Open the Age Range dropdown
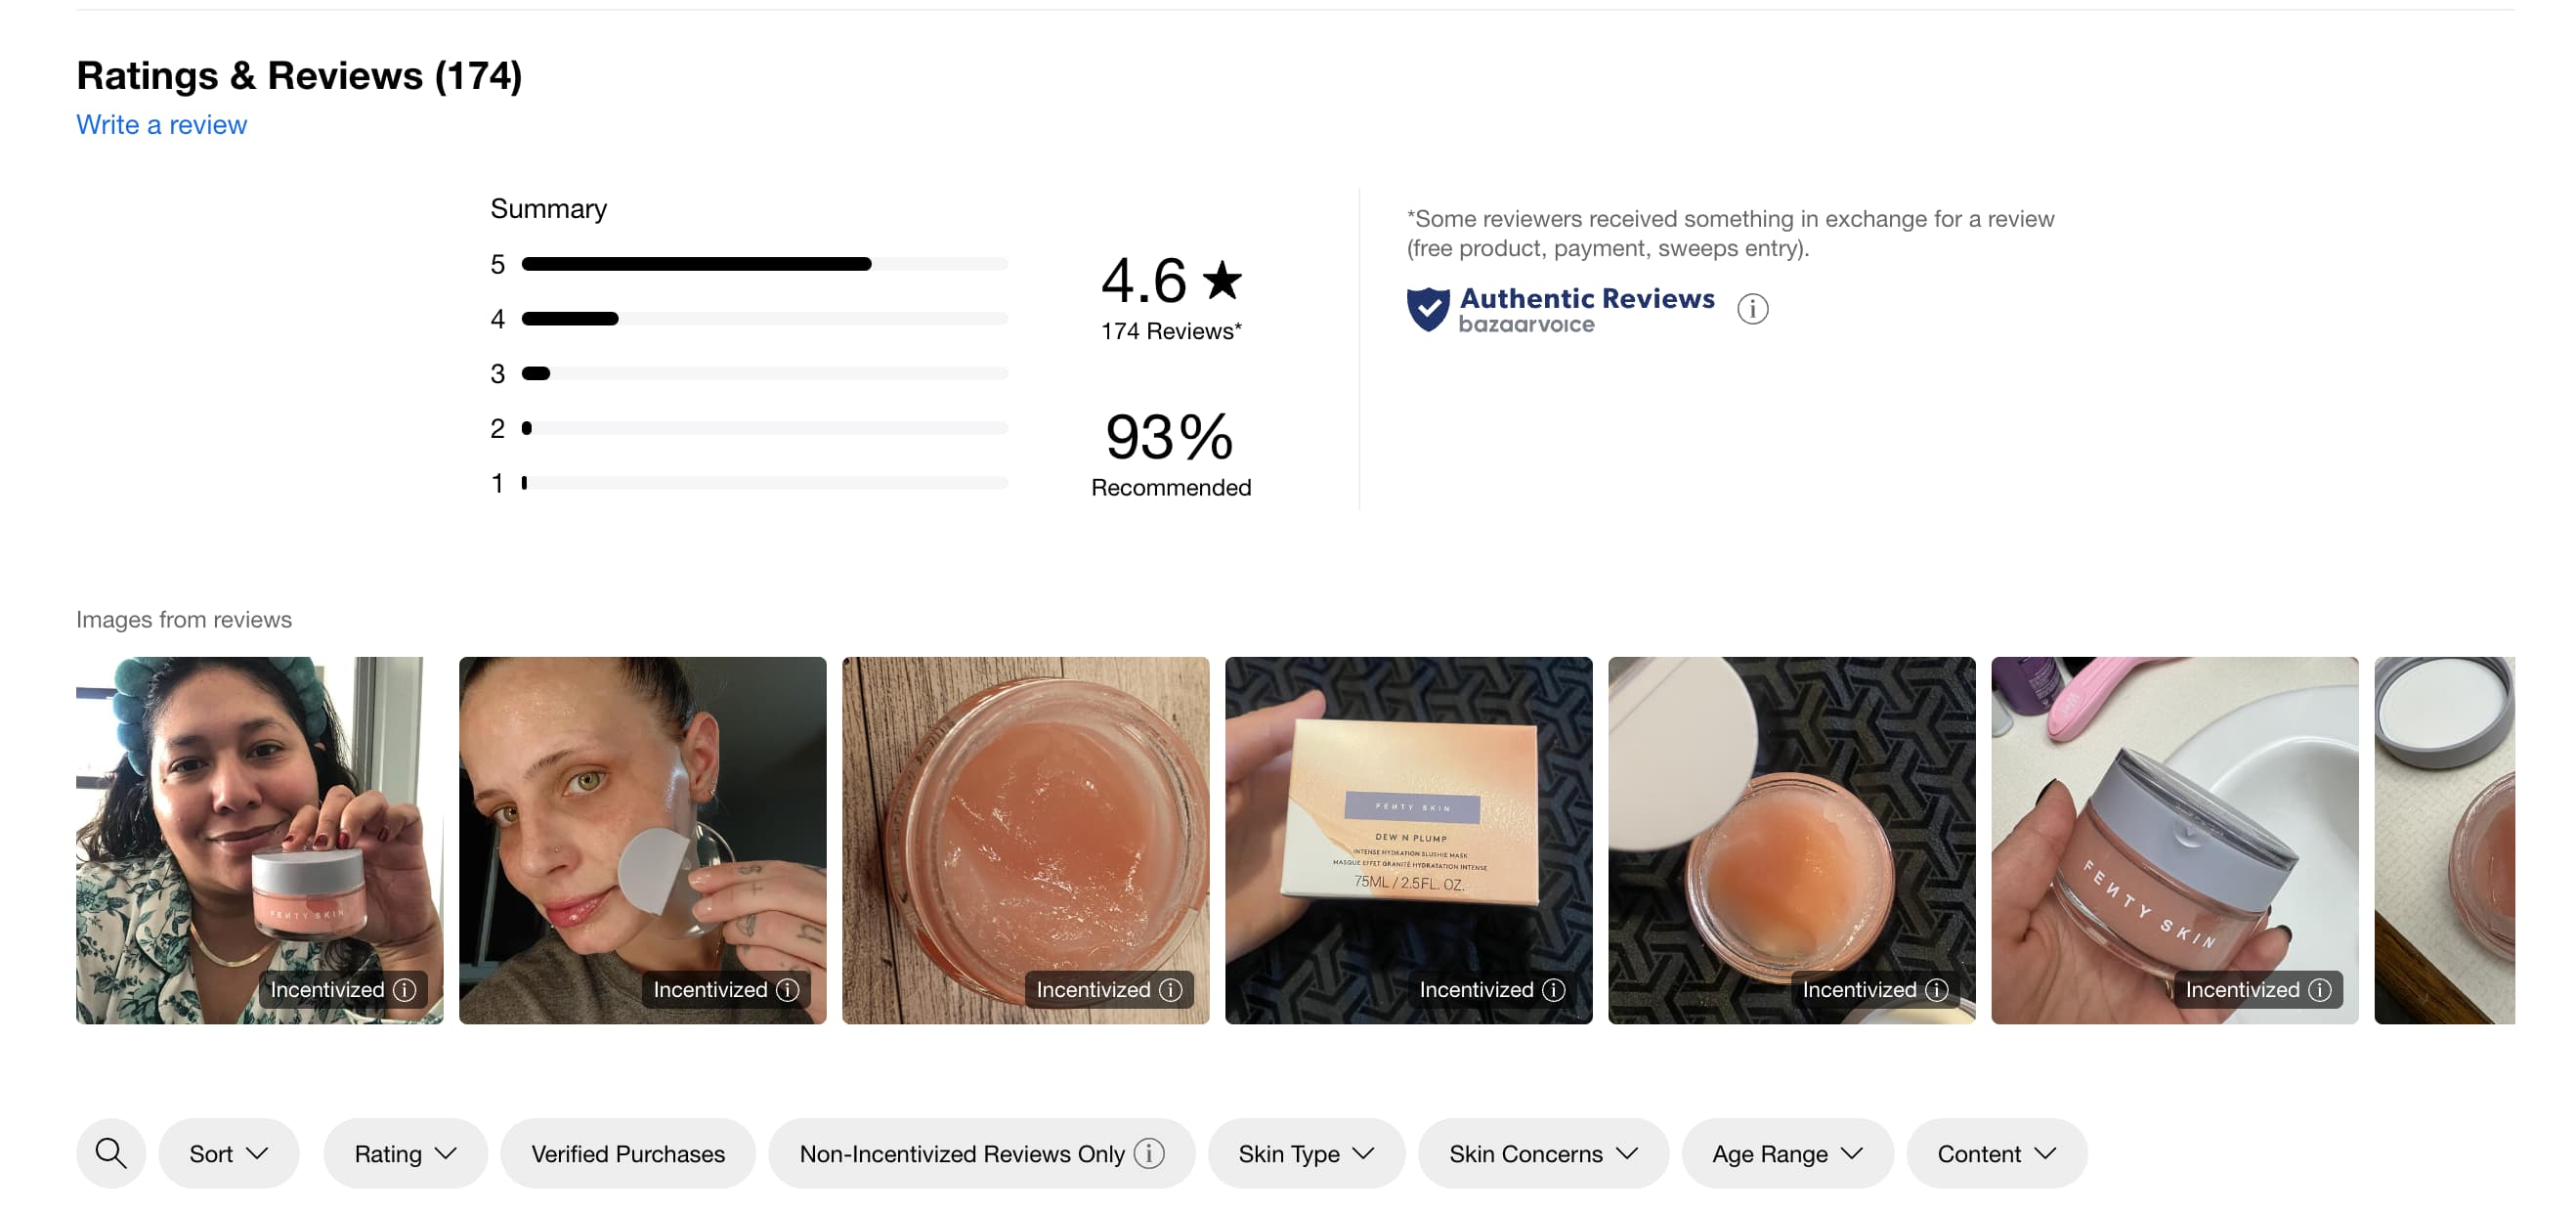 coord(1787,1152)
